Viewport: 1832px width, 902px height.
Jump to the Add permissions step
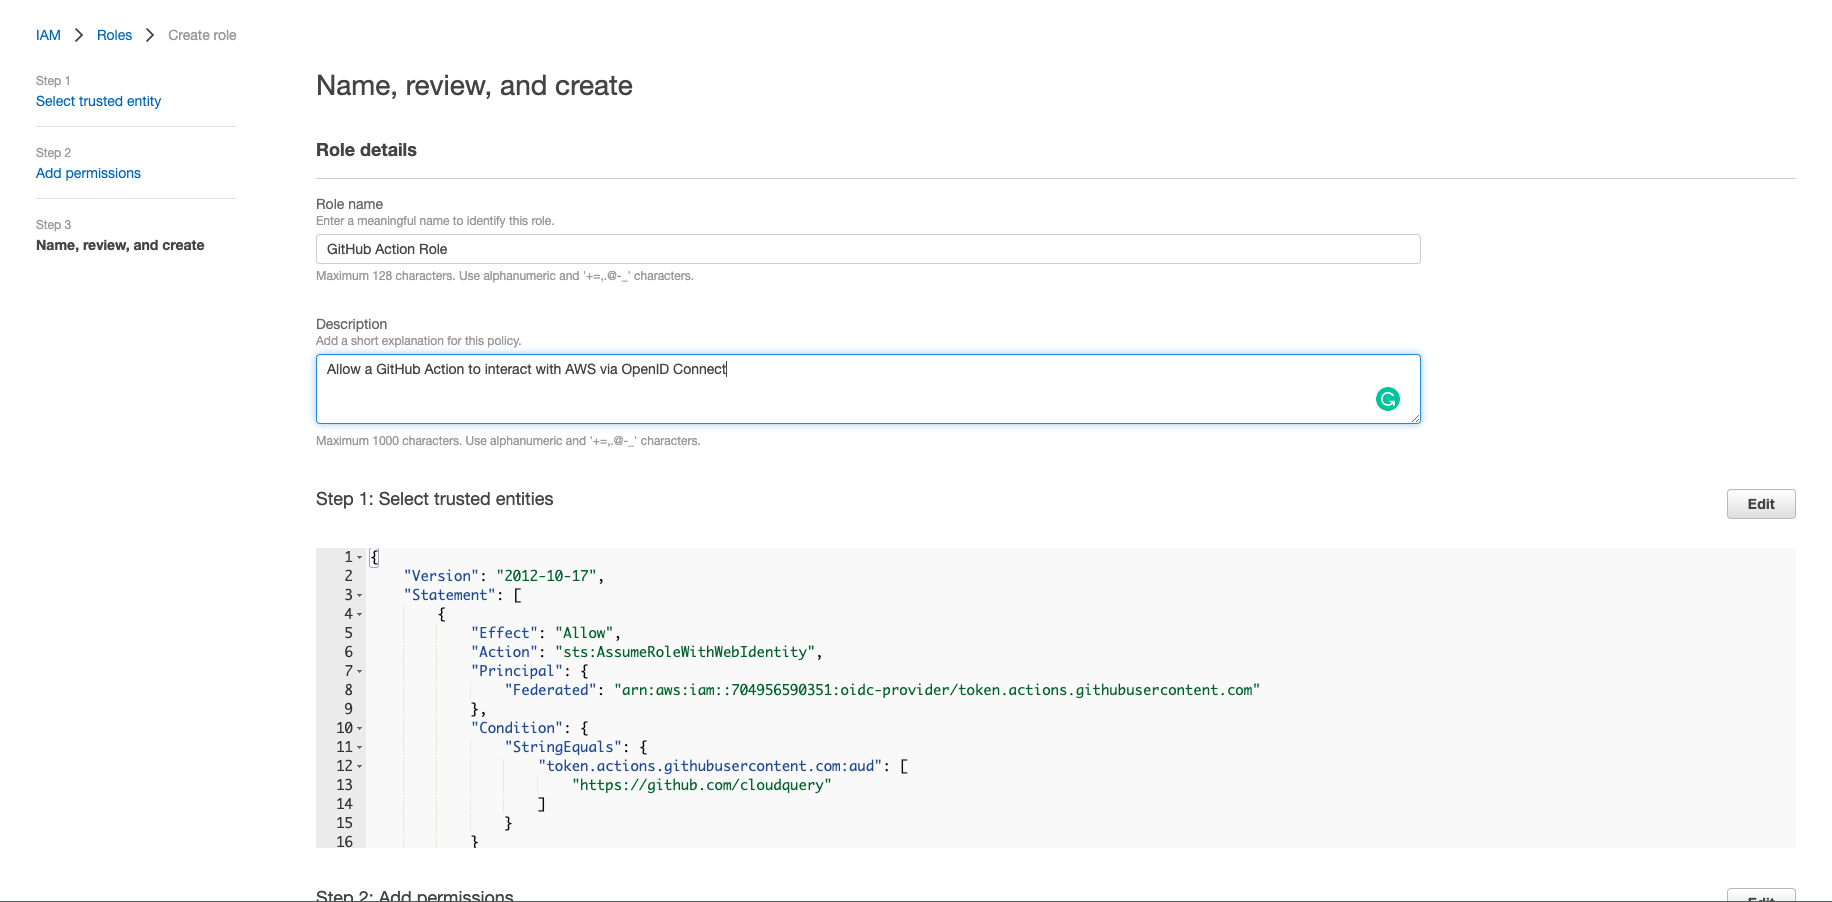(x=88, y=173)
